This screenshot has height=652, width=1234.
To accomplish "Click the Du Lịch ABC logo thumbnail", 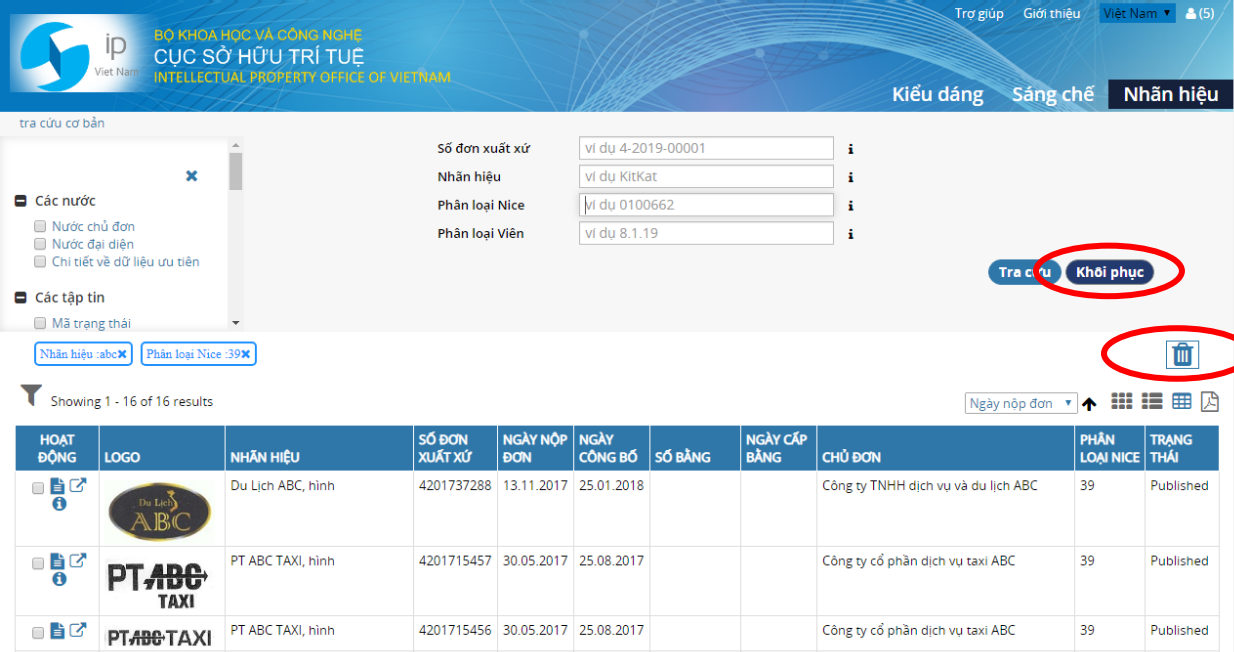I will click(160, 510).
